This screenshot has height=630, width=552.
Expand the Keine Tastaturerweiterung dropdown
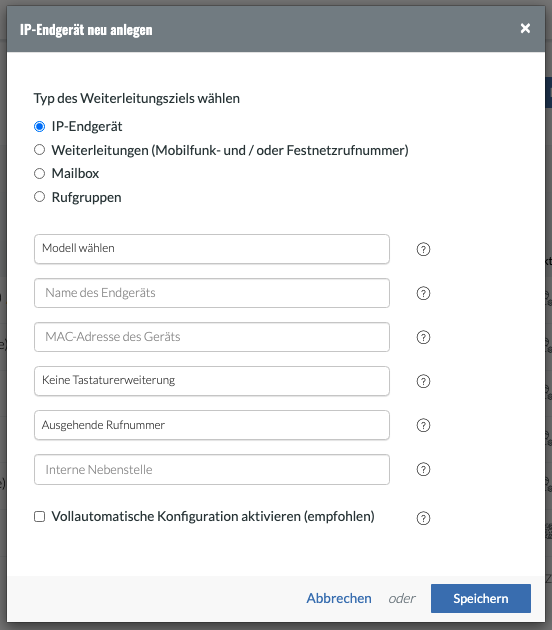click(212, 381)
